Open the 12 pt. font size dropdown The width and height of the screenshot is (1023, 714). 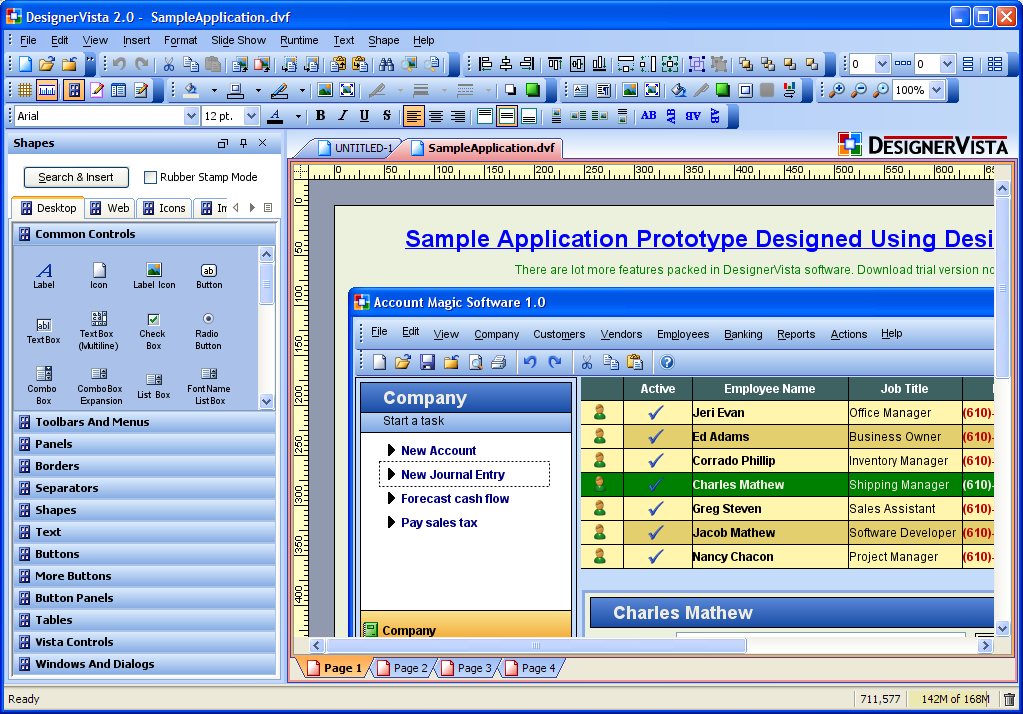pos(252,116)
